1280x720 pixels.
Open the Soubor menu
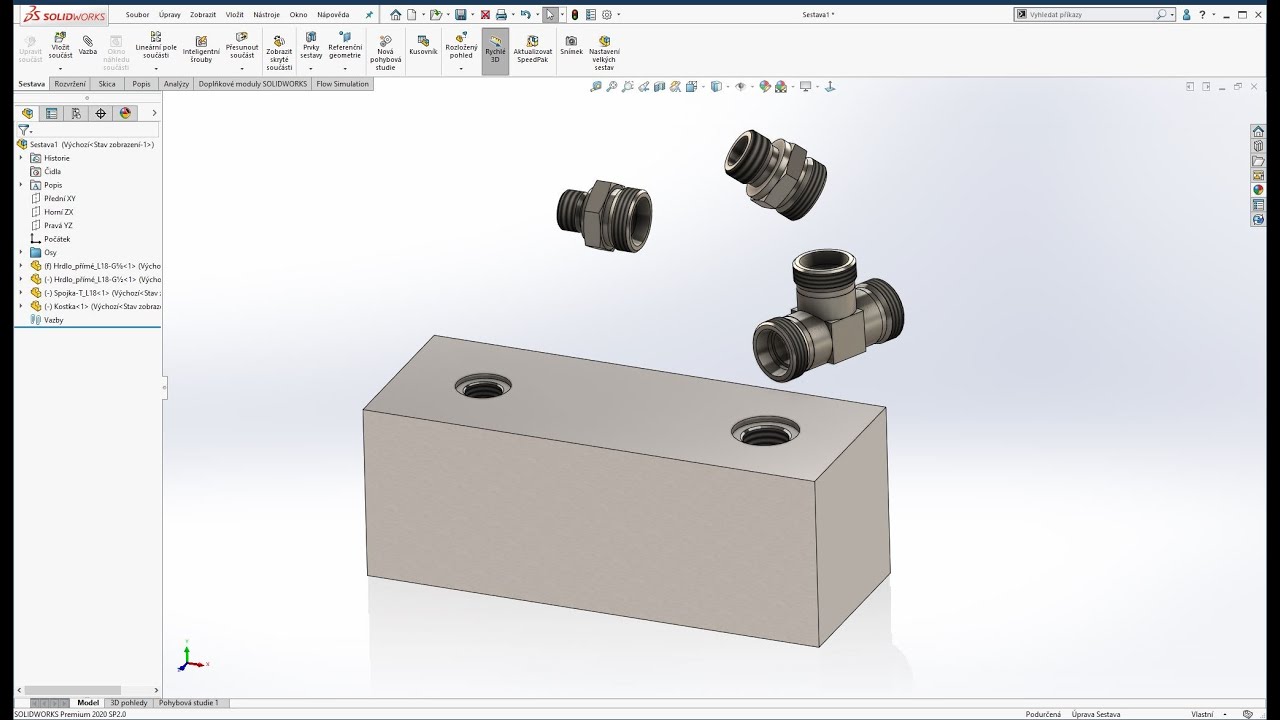(138, 15)
